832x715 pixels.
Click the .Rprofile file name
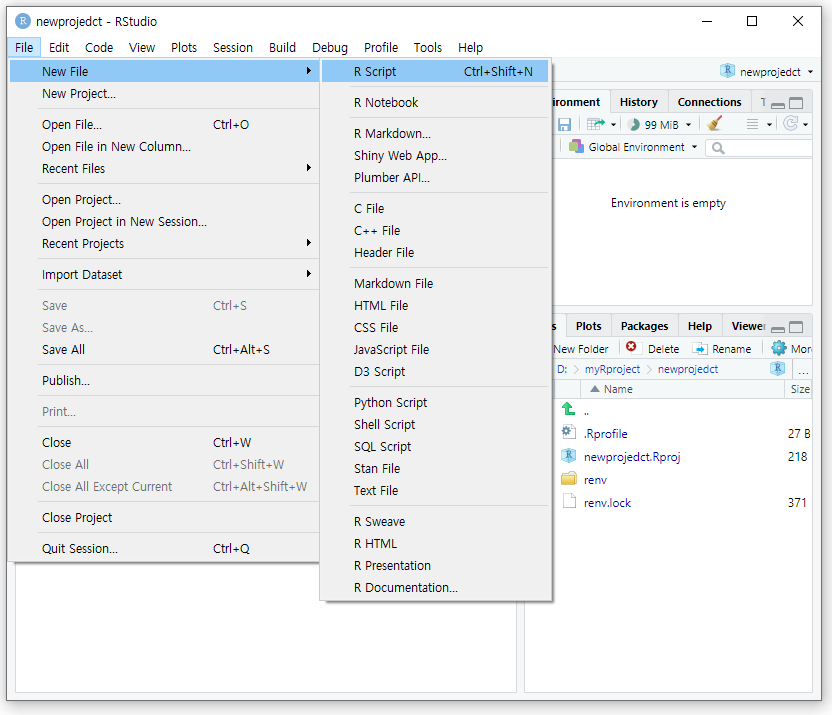[x=605, y=434]
